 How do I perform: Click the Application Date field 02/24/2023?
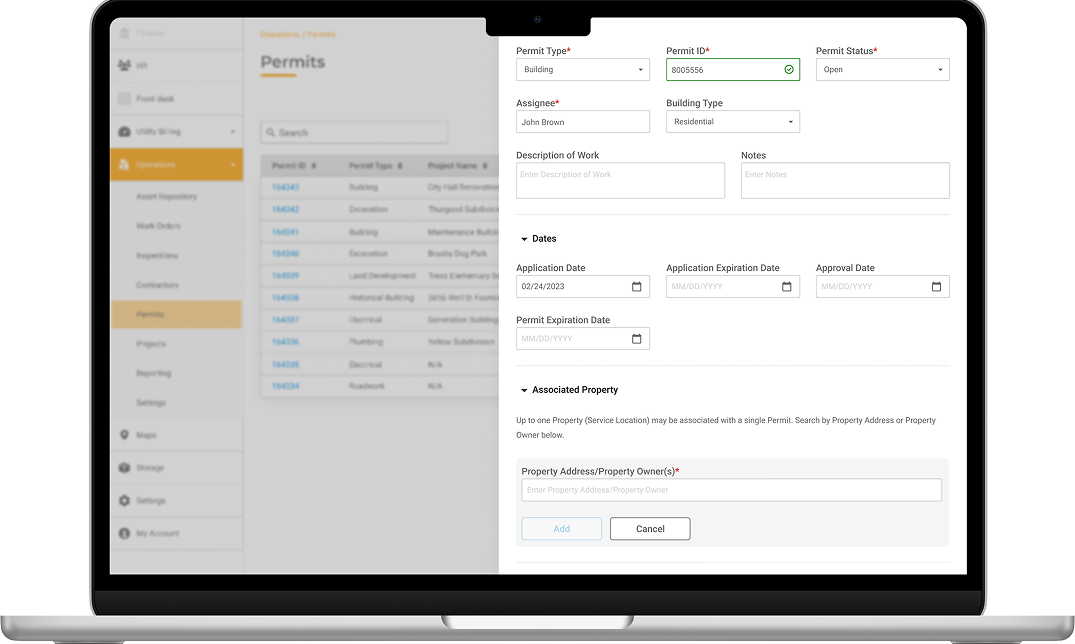583,287
